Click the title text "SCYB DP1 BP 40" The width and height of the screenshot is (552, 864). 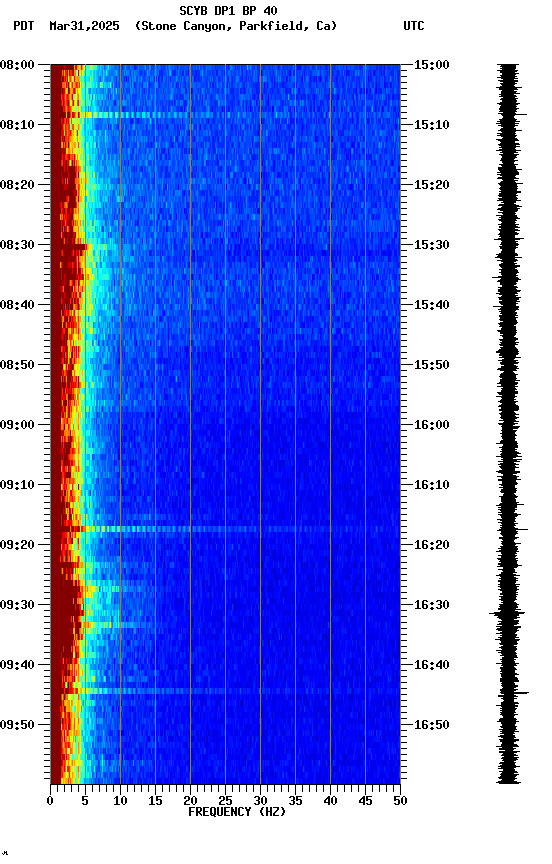(x=228, y=10)
